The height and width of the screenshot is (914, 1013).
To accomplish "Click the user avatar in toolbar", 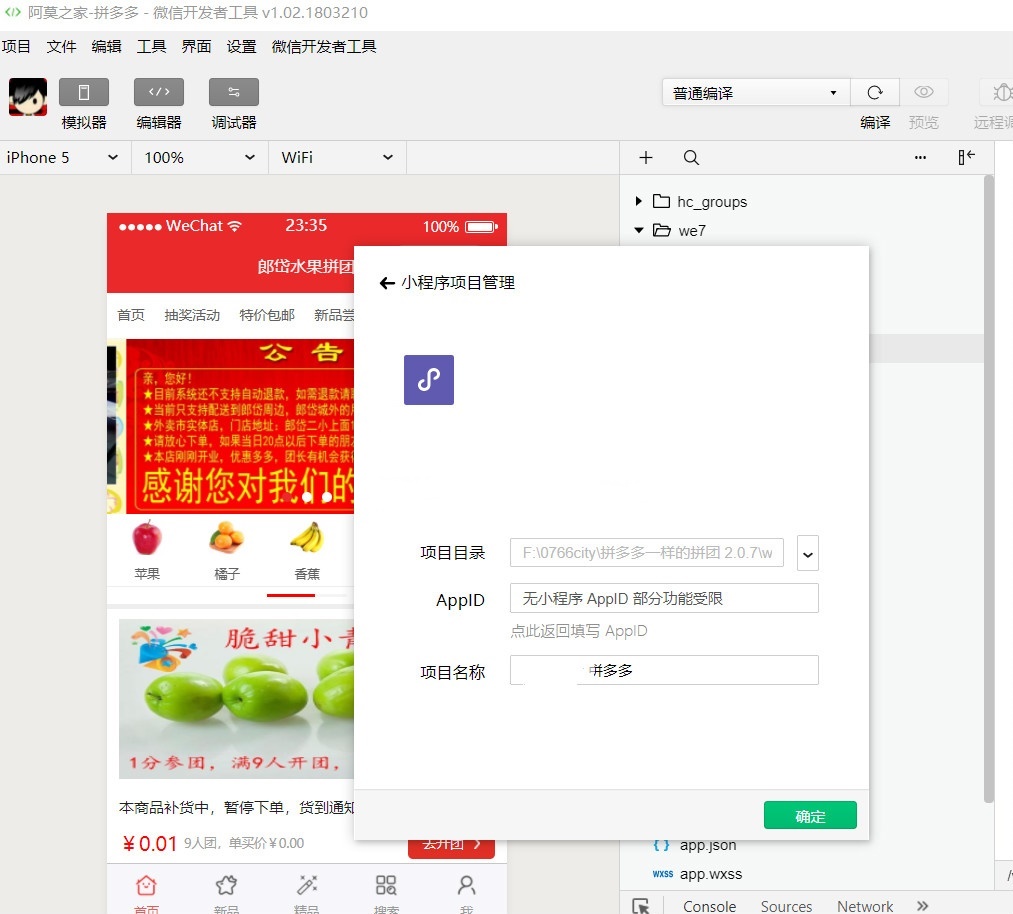I will [28, 97].
